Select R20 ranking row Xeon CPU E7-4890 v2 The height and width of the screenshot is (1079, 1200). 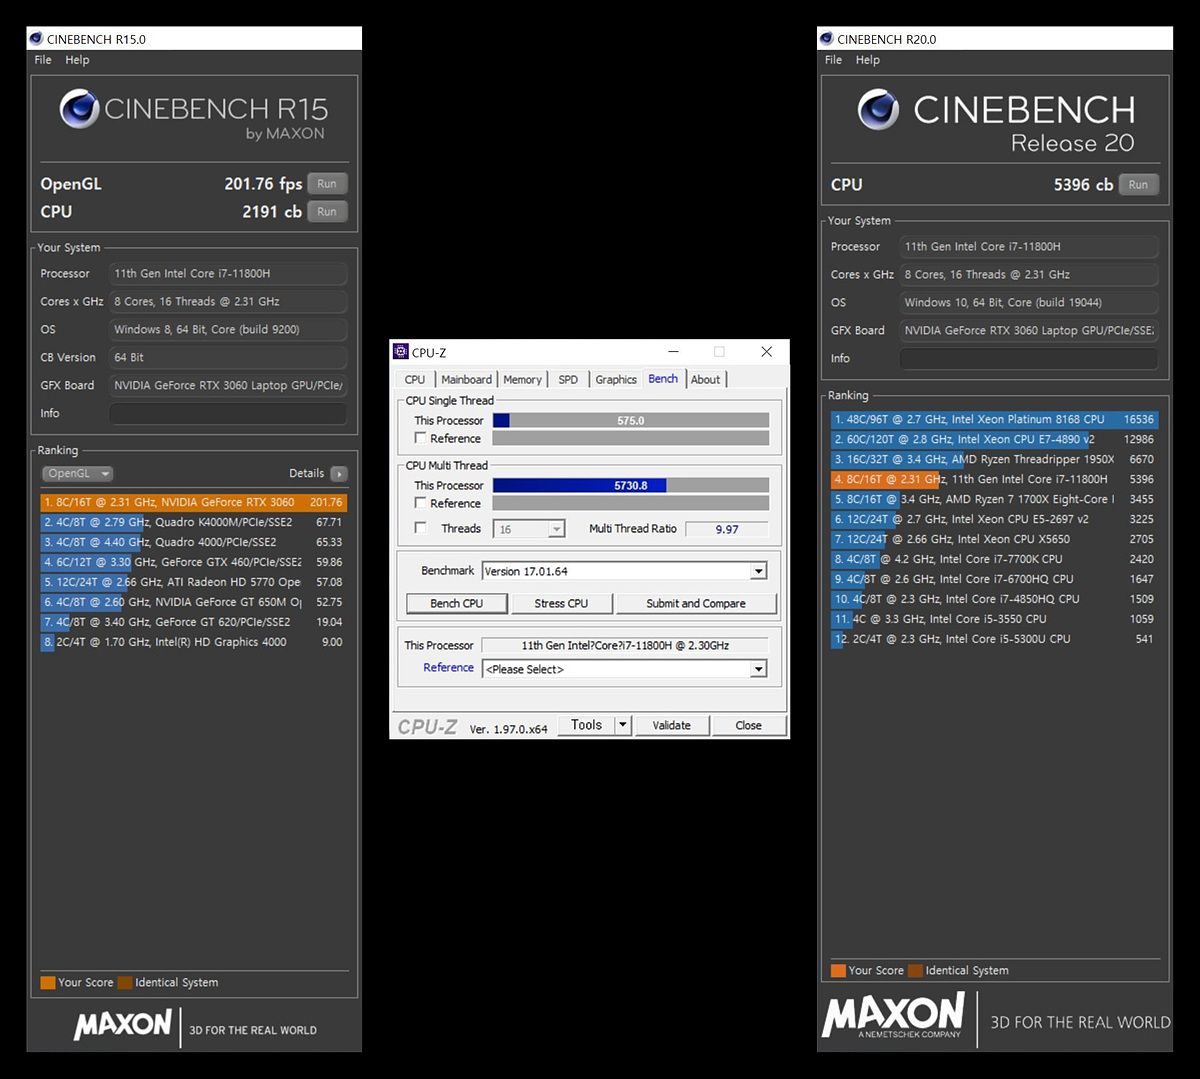[x=994, y=439]
